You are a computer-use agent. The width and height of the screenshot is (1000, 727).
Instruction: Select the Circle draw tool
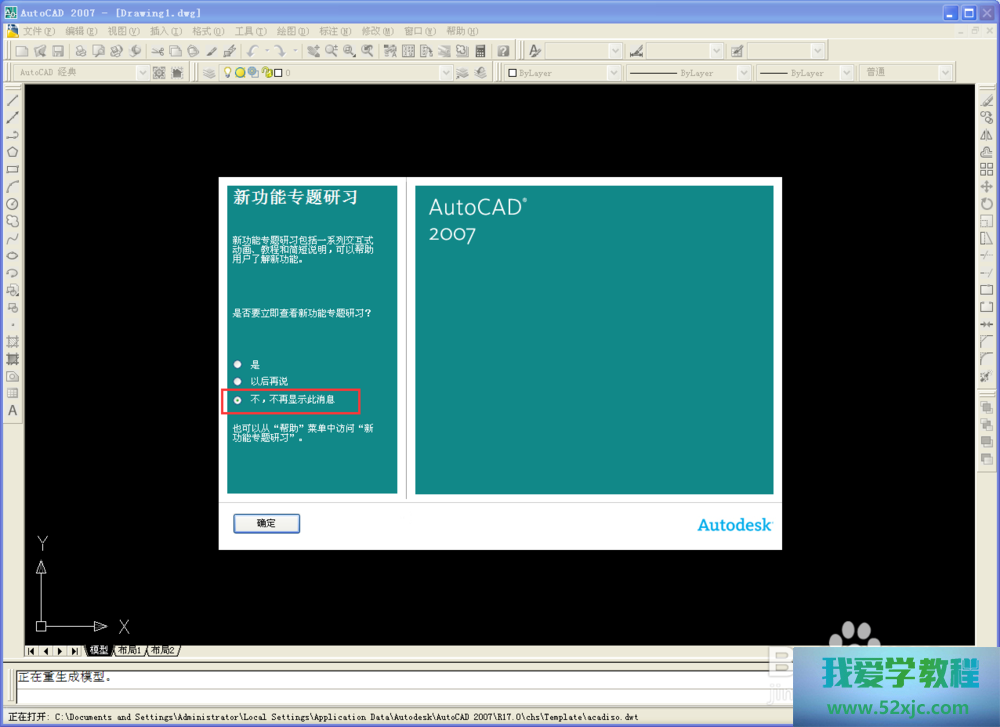point(12,204)
